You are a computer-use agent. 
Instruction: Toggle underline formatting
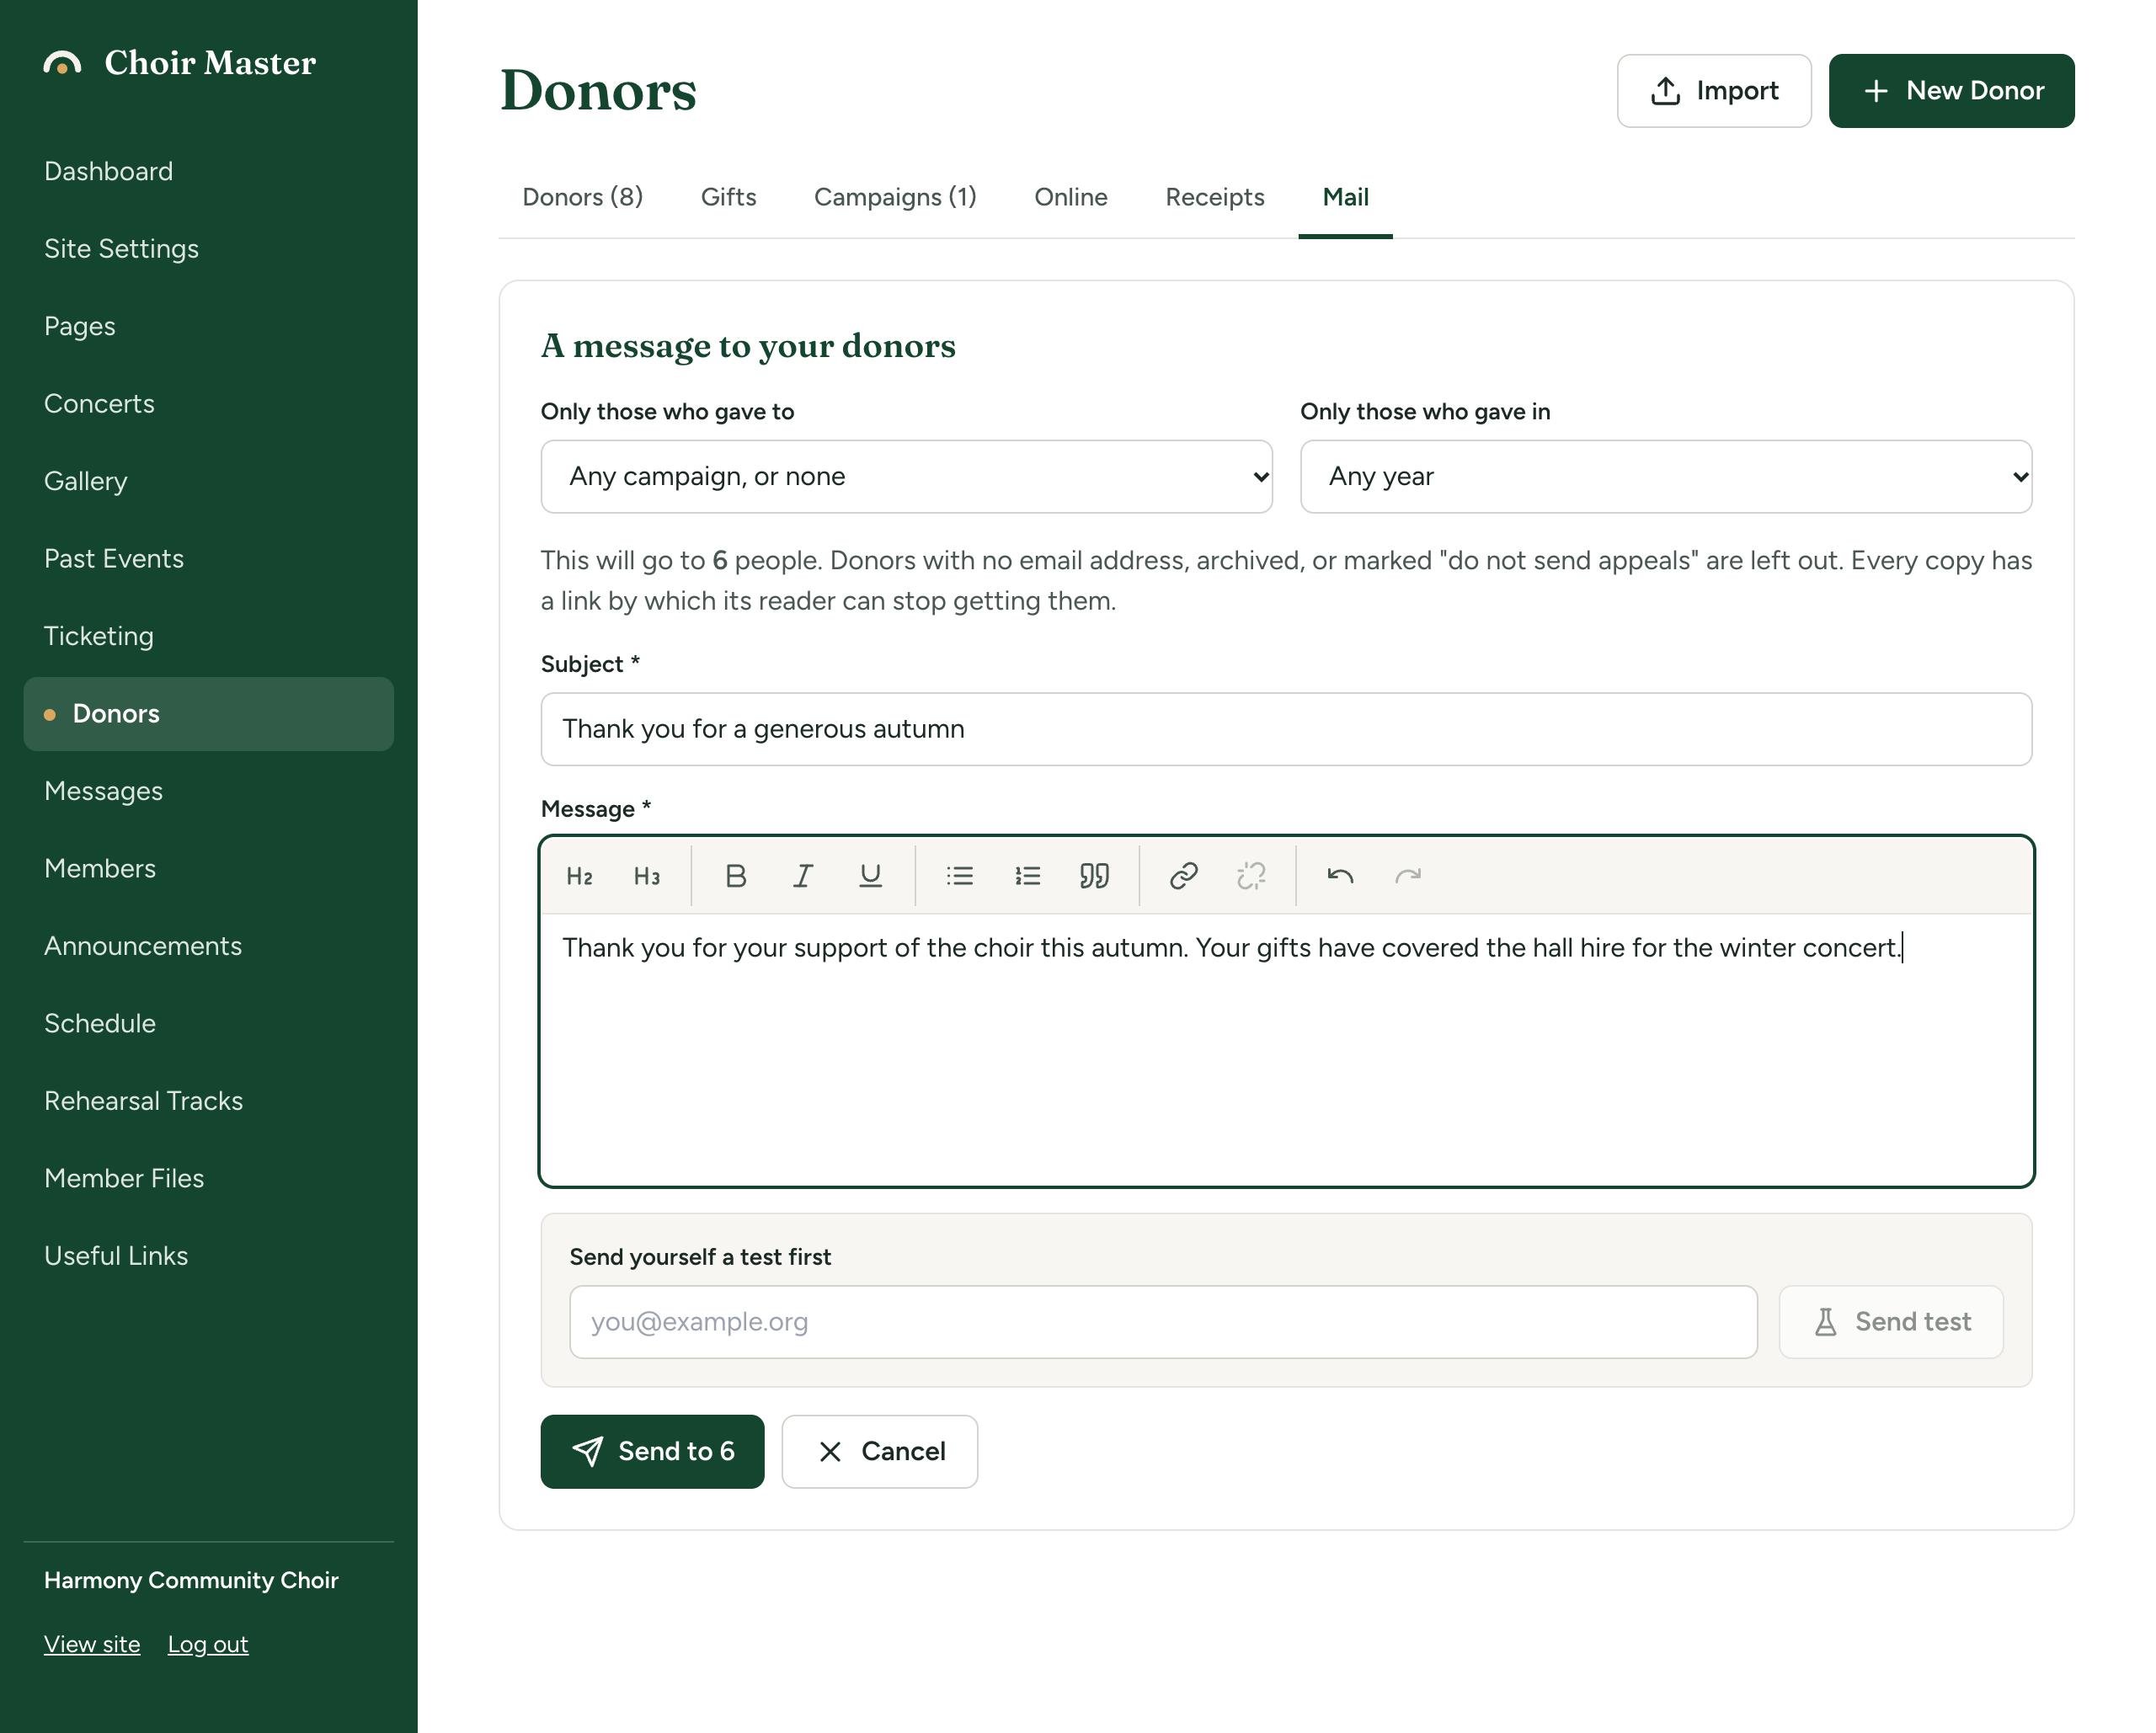pyautogui.click(x=871, y=876)
